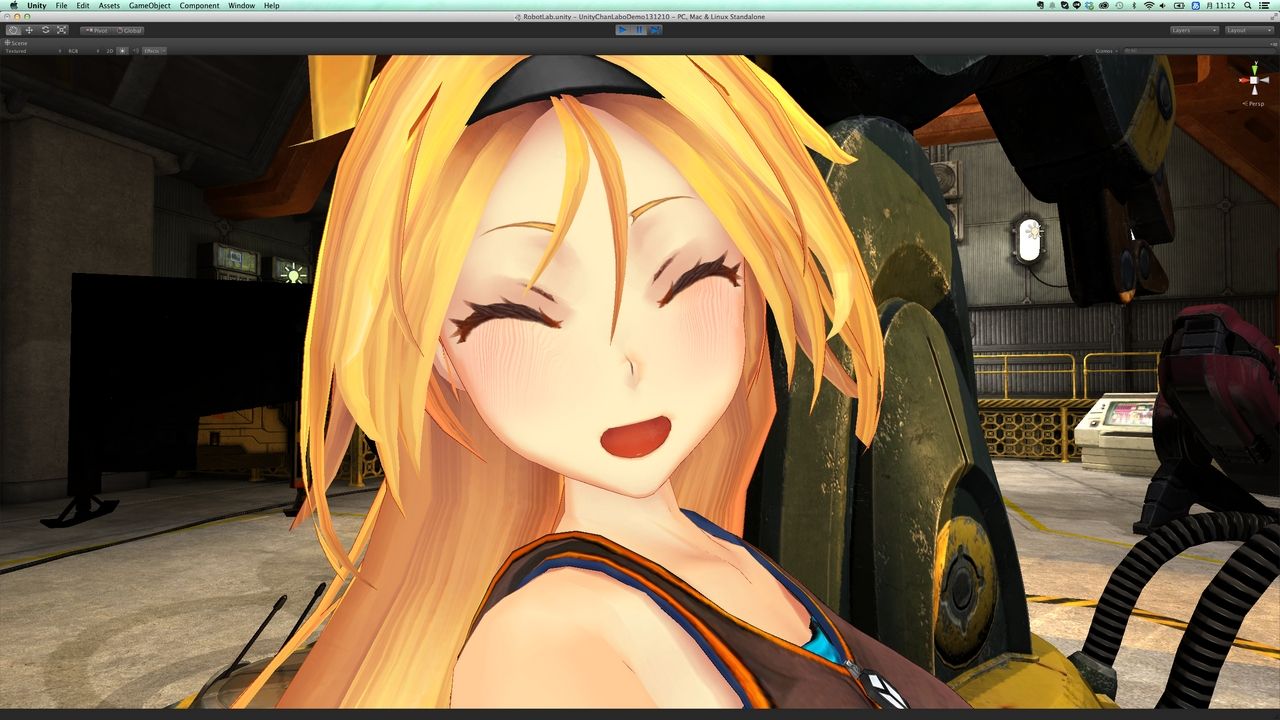The height and width of the screenshot is (720, 1280).
Task: Open the Layout dropdown
Action: [1250, 30]
